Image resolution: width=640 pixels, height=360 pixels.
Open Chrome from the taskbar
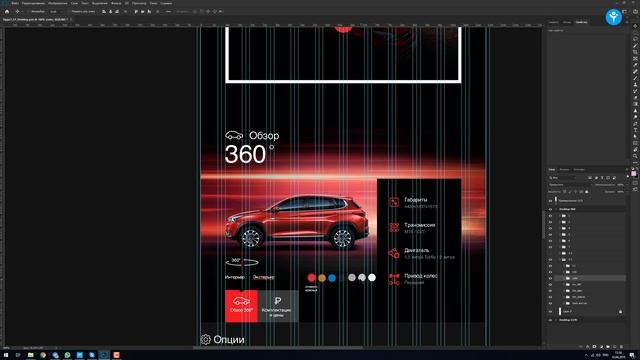pyautogui.click(x=43, y=355)
